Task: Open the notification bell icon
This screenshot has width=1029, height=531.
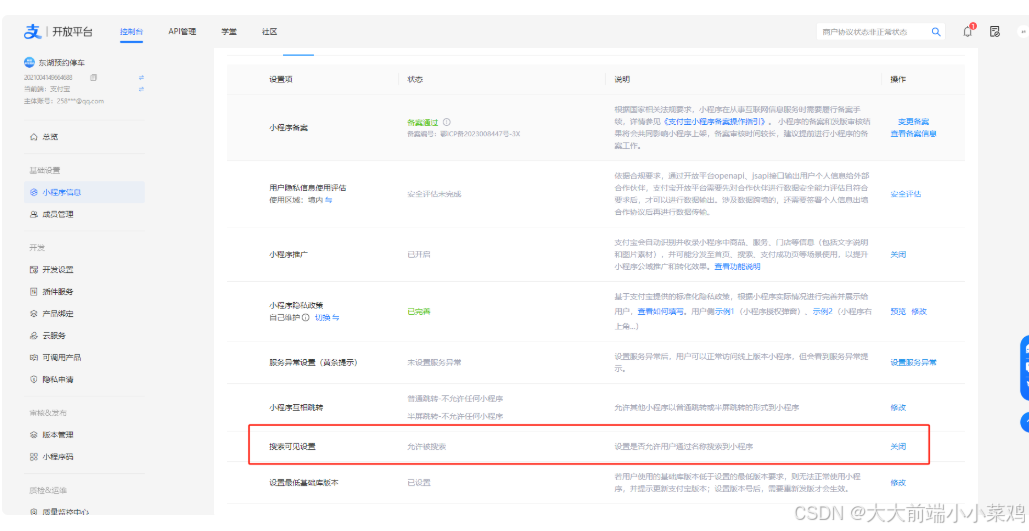Action: tap(967, 32)
